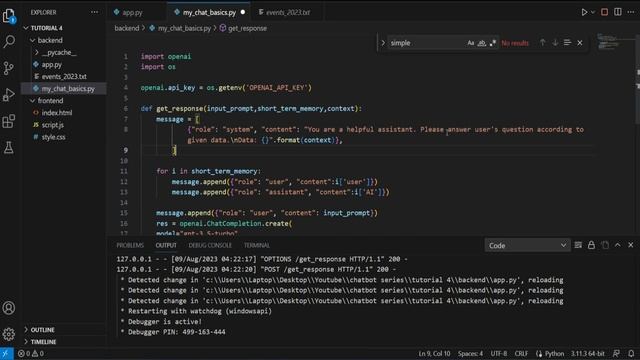Click the backend breadcrumb
Image resolution: width=640 pixels, height=360 pixels.
point(127,28)
